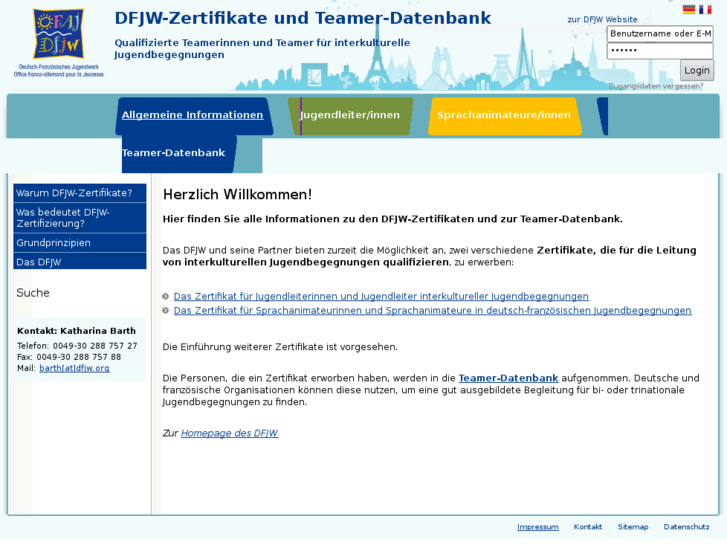Focus the Benutzername oder E-Mail field
This screenshot has width=727, height=545.
(660, 33)
